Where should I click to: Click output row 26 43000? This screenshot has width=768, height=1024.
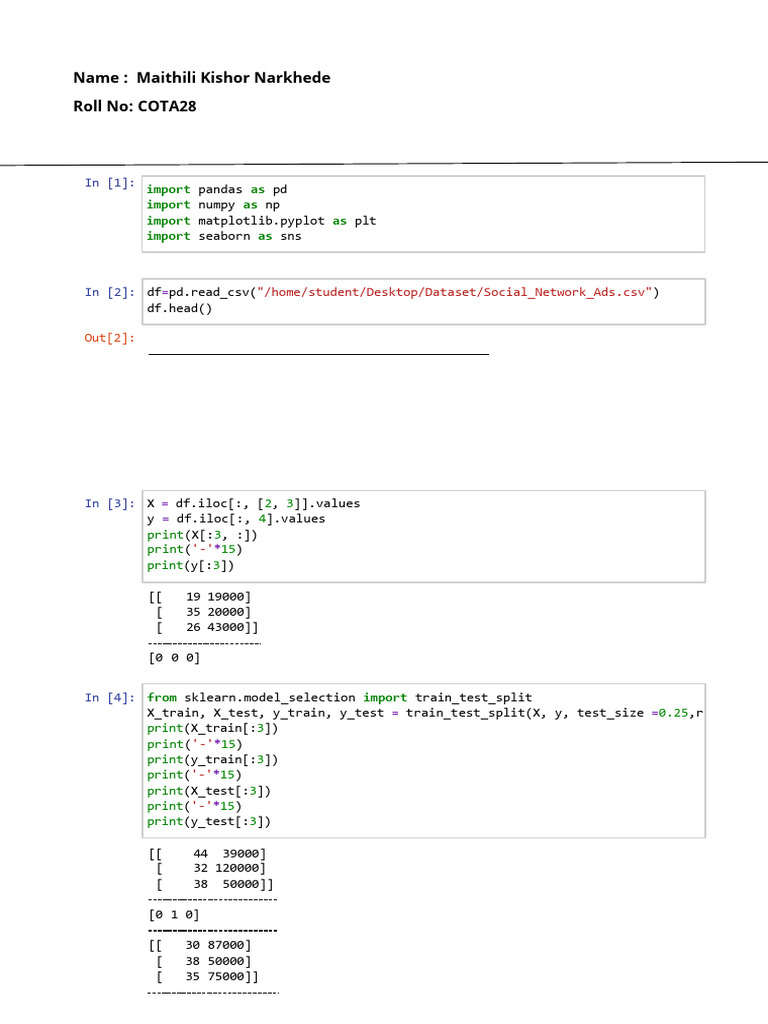(207, 627)
